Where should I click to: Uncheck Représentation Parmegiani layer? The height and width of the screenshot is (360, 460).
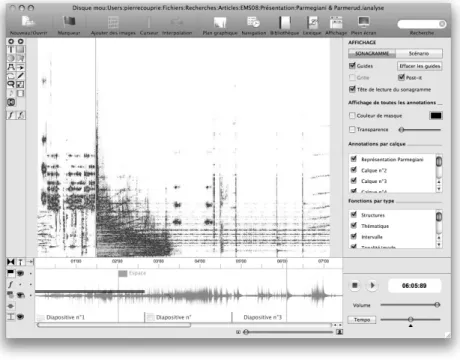[x=354, y=159]
